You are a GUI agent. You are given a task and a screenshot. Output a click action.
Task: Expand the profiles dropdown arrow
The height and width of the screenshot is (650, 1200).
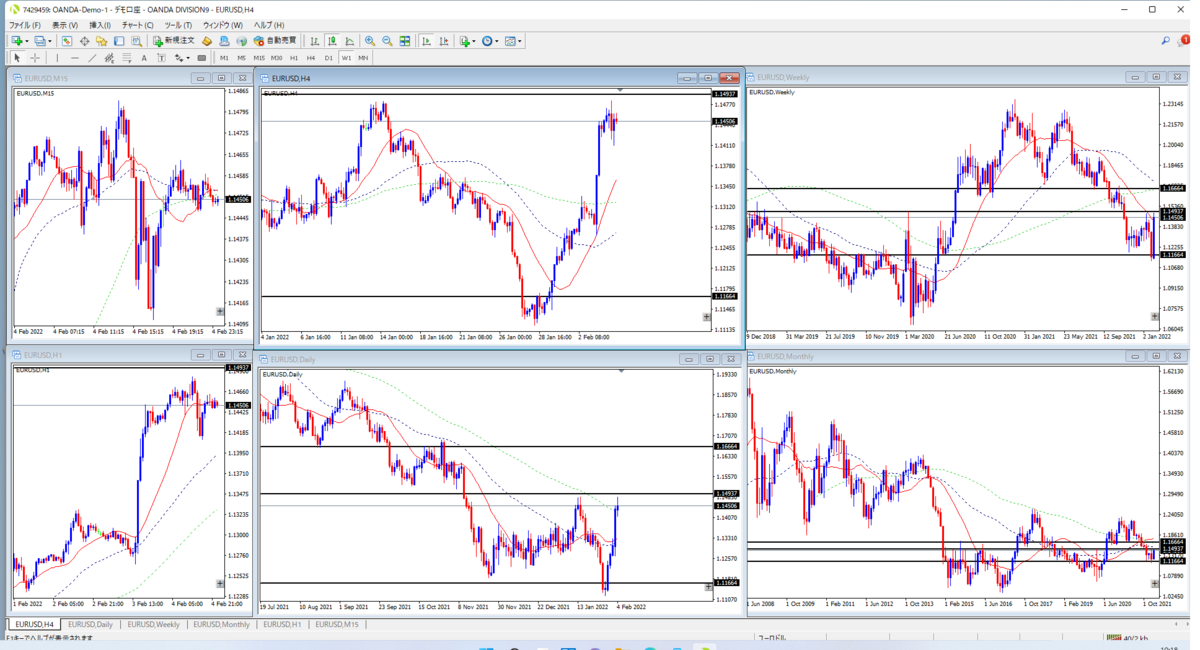coord(50,42)
